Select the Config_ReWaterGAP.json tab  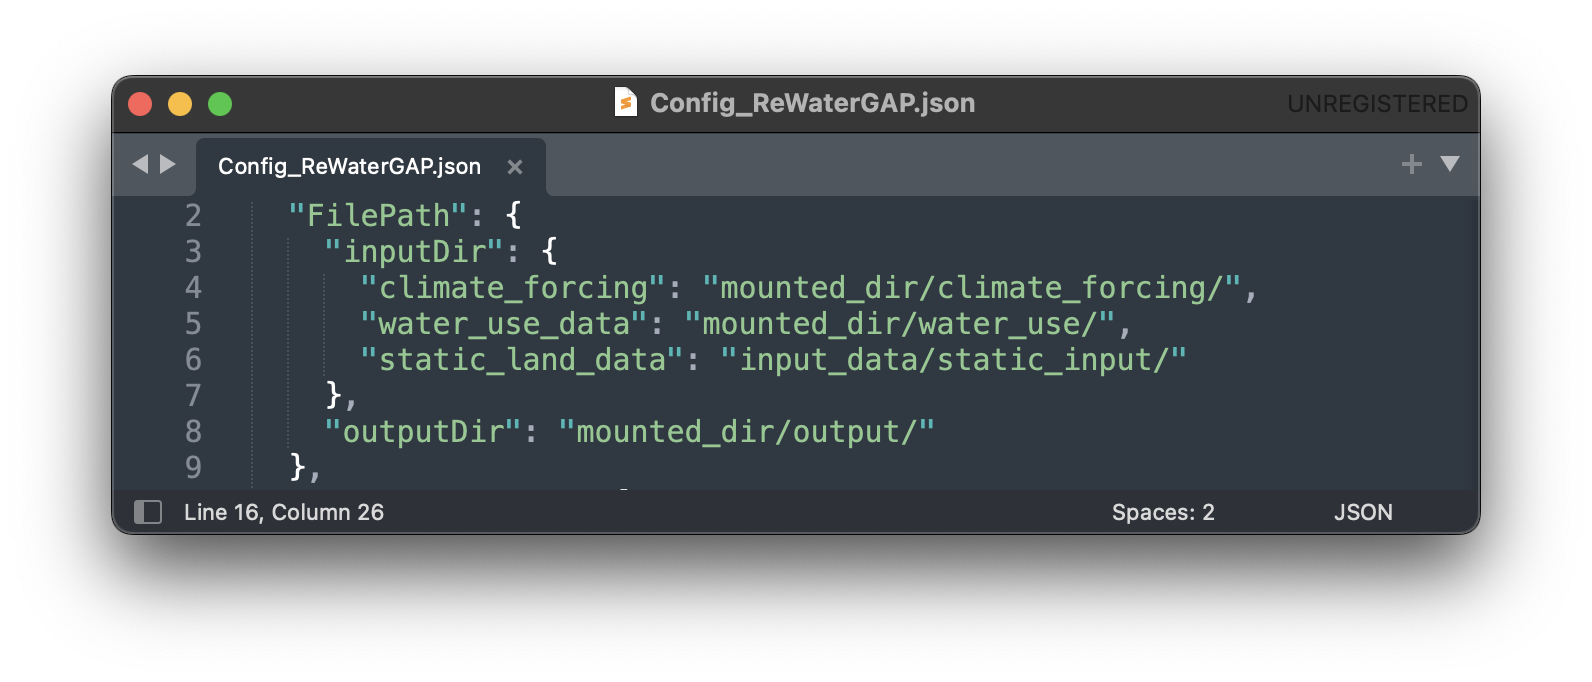tap(349, 166)
